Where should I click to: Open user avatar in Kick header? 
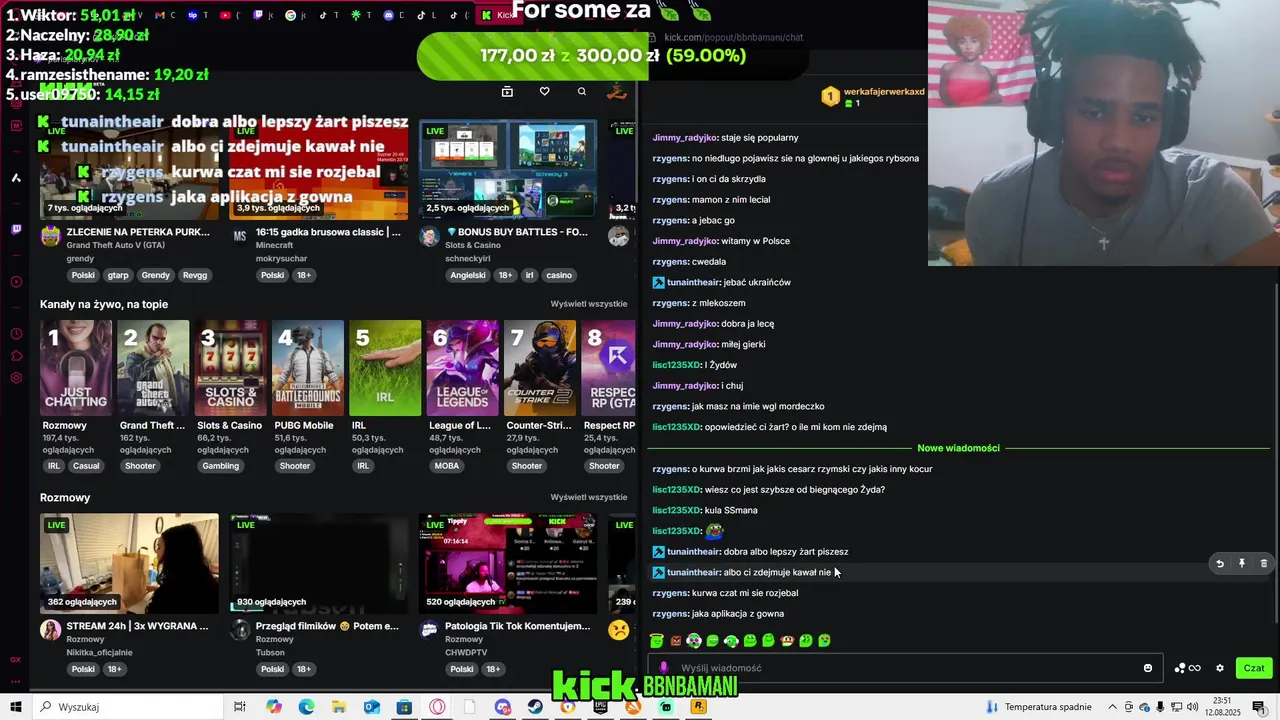coord(617,91)
